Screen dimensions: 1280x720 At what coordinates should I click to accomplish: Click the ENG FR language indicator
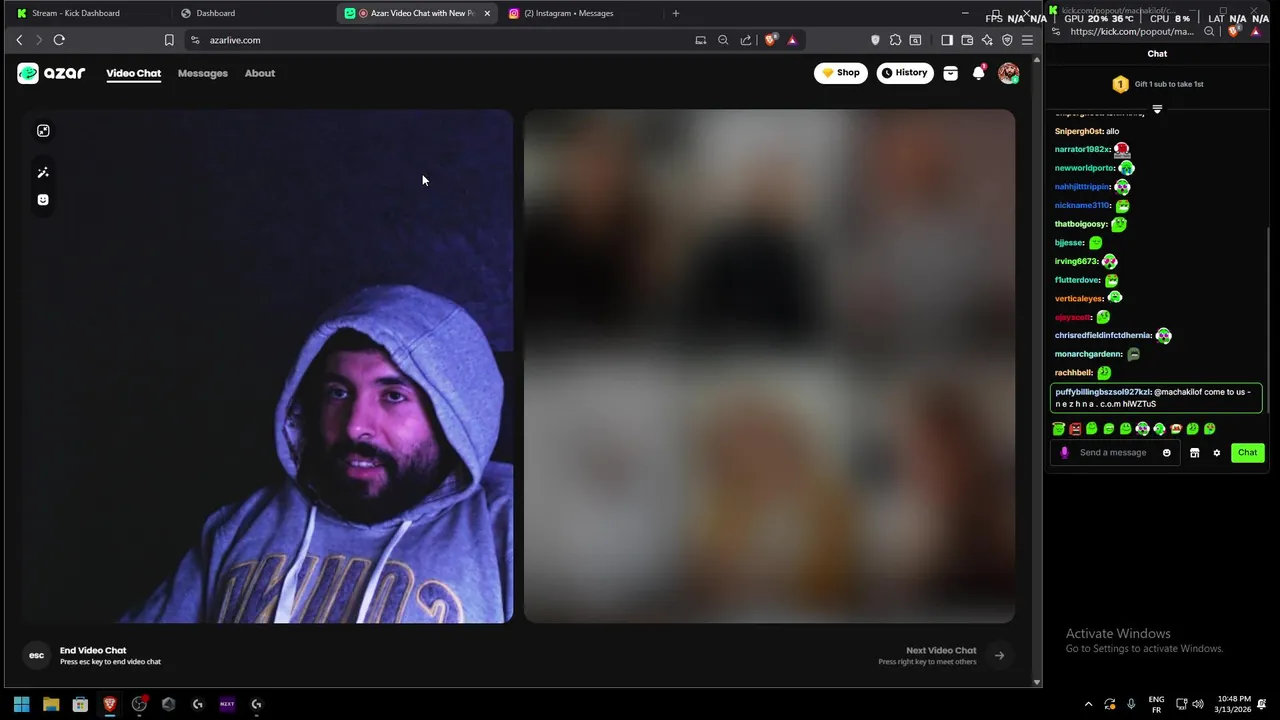(1156, 704)
